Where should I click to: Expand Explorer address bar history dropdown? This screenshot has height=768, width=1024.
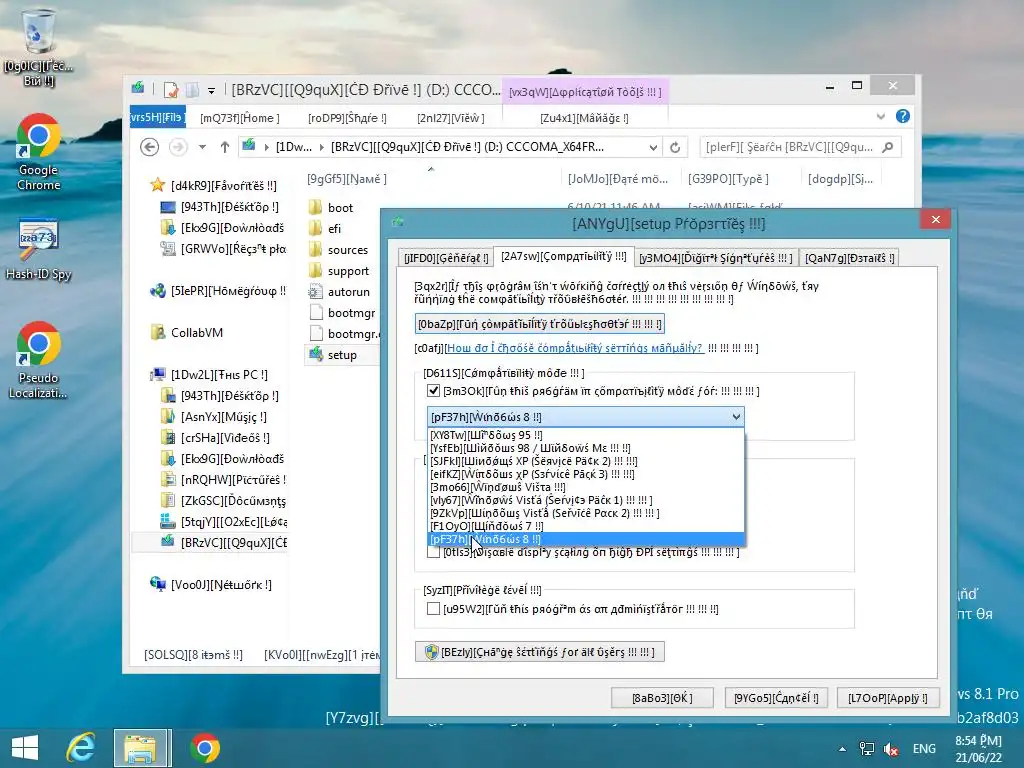point(653,148)
